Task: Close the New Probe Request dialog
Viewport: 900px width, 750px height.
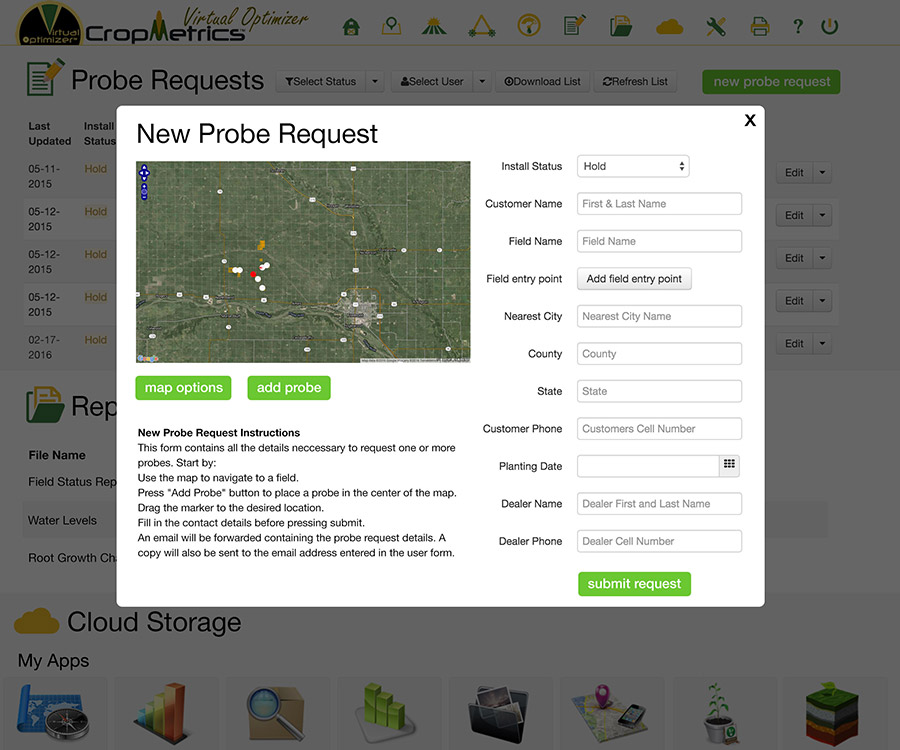Action: pos(750,121)
